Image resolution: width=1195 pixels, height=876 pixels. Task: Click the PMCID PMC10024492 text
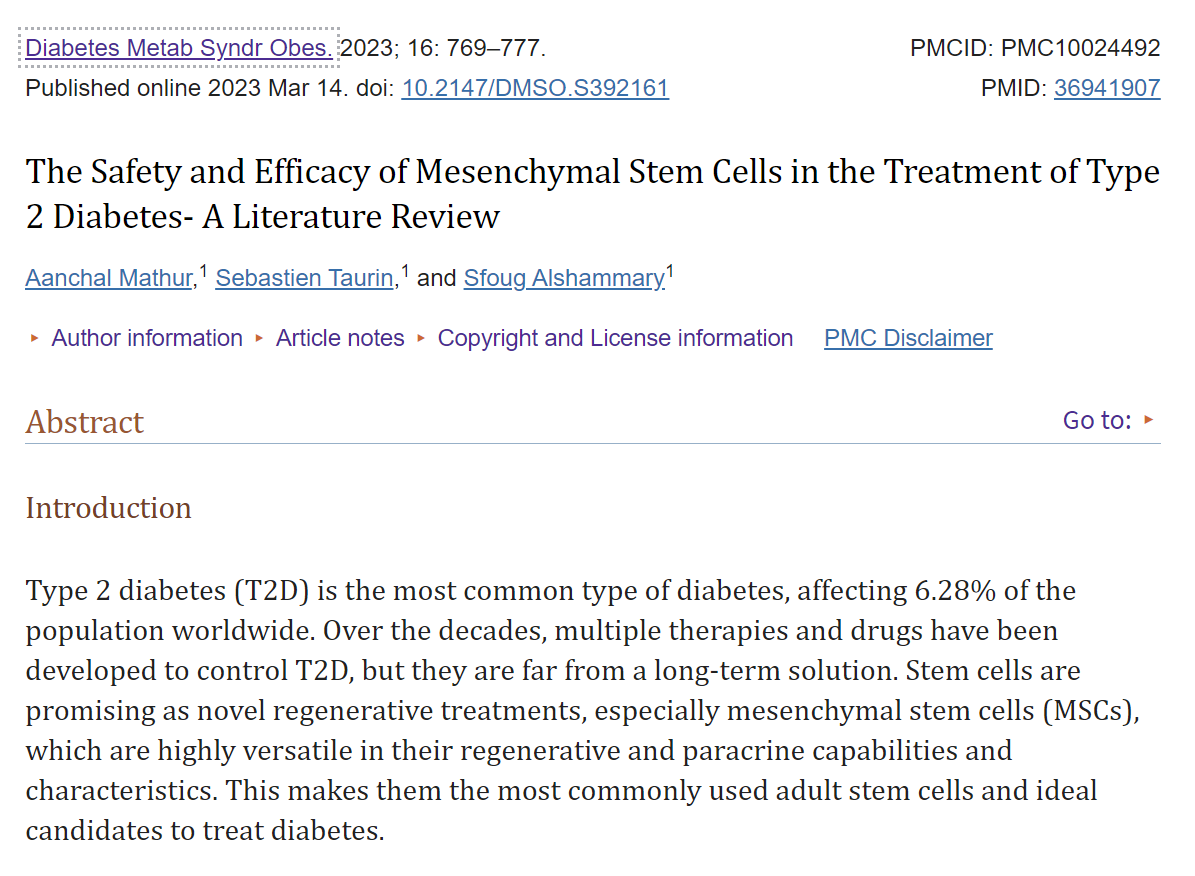coord(1034,48)
